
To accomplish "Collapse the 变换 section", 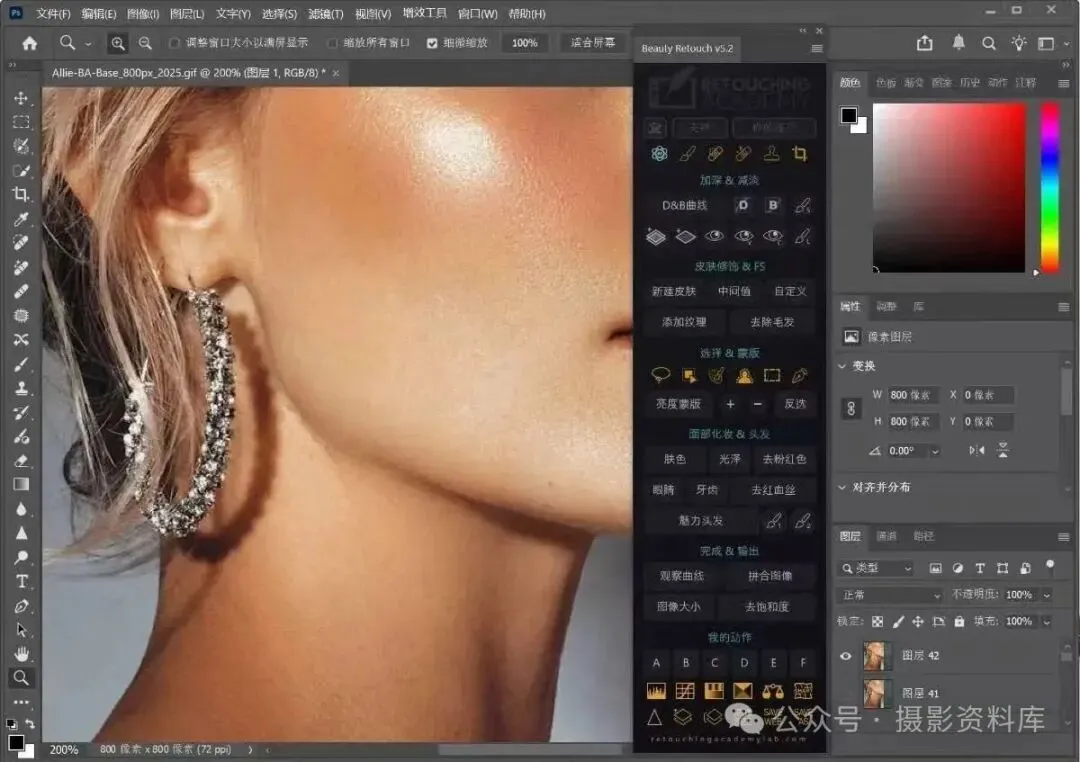I will coord(842,366).
